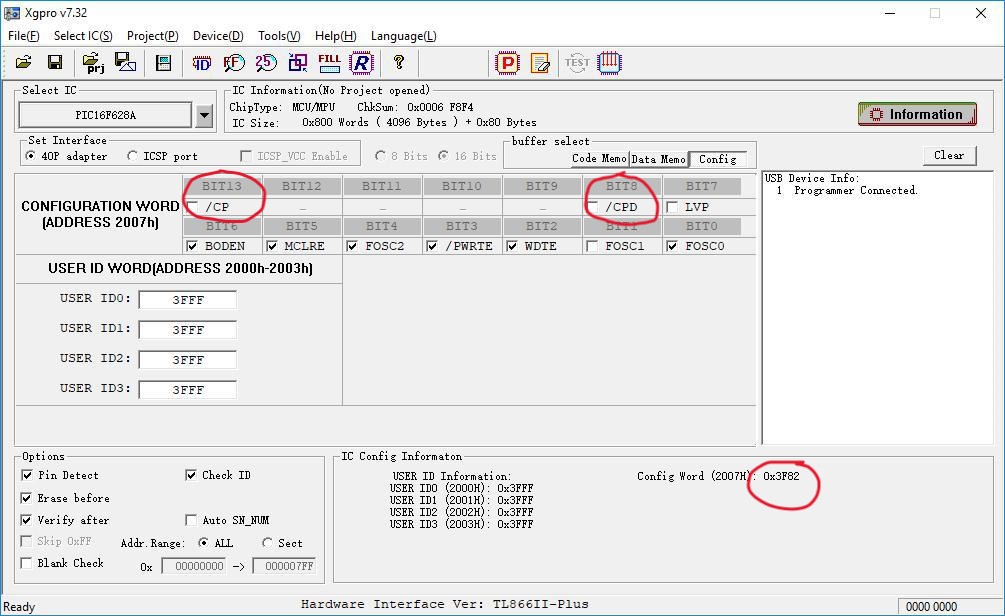1005x616 pixels.
Task: Click the FILL buffer icon
Action: coord(329,62)
